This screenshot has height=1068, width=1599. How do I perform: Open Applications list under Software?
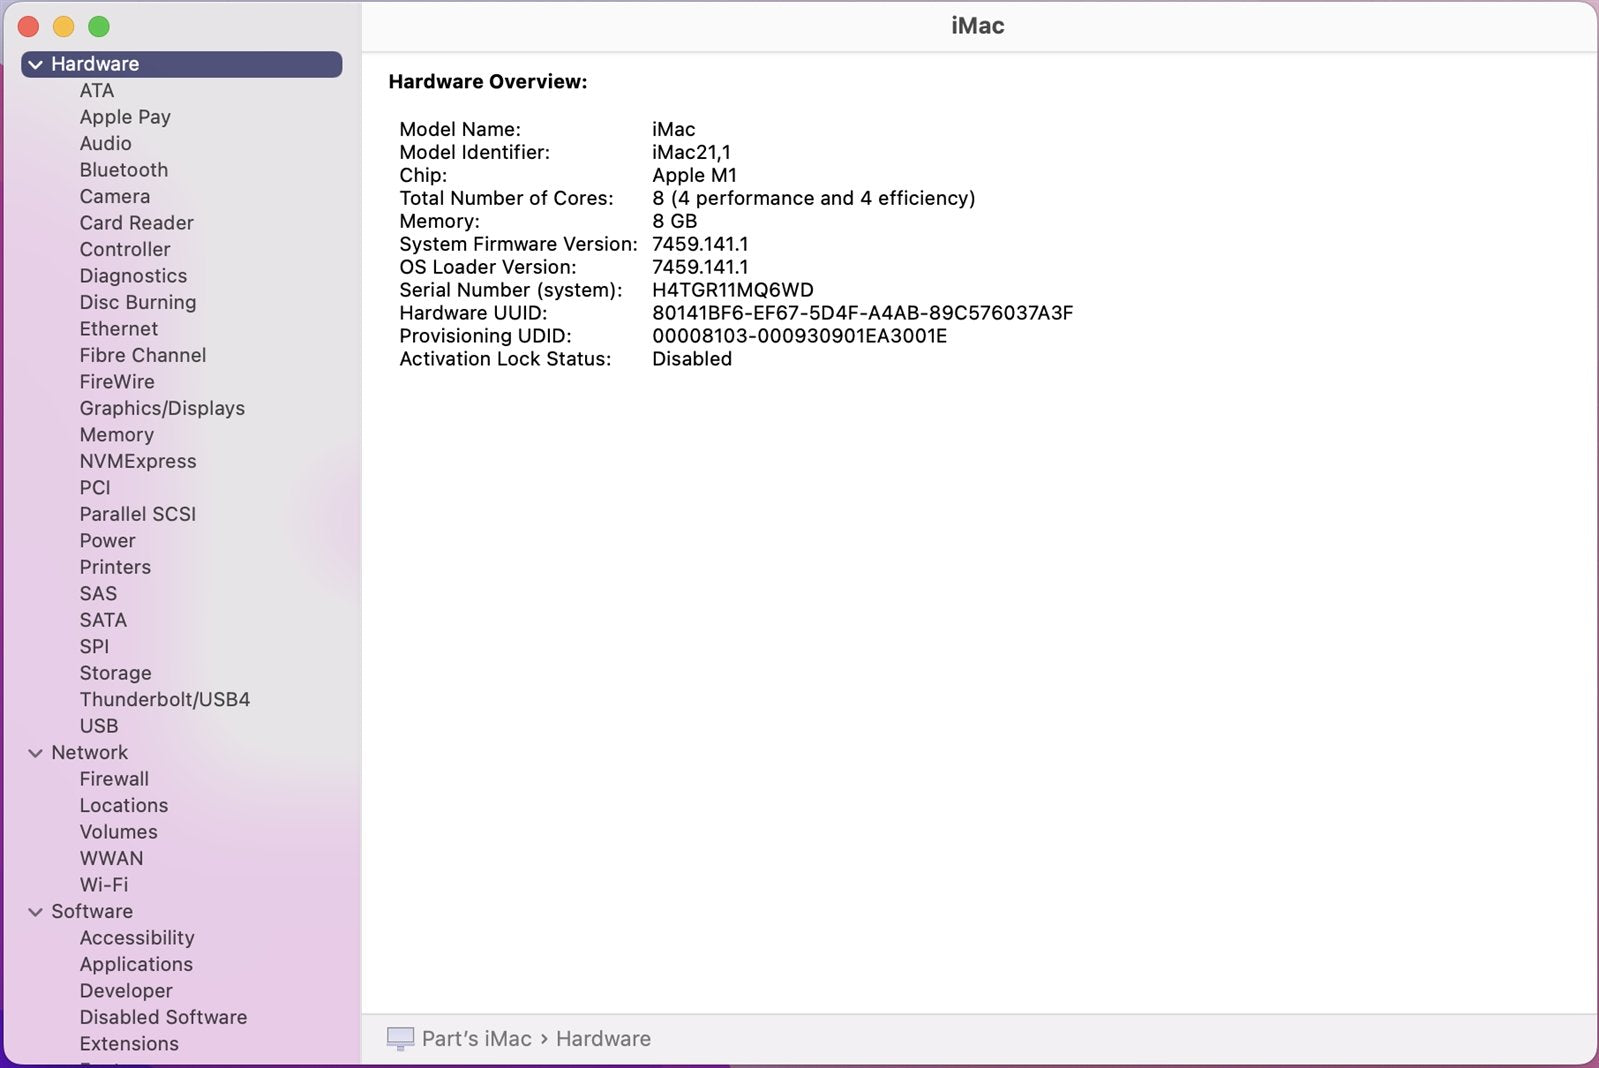[136, 965]
